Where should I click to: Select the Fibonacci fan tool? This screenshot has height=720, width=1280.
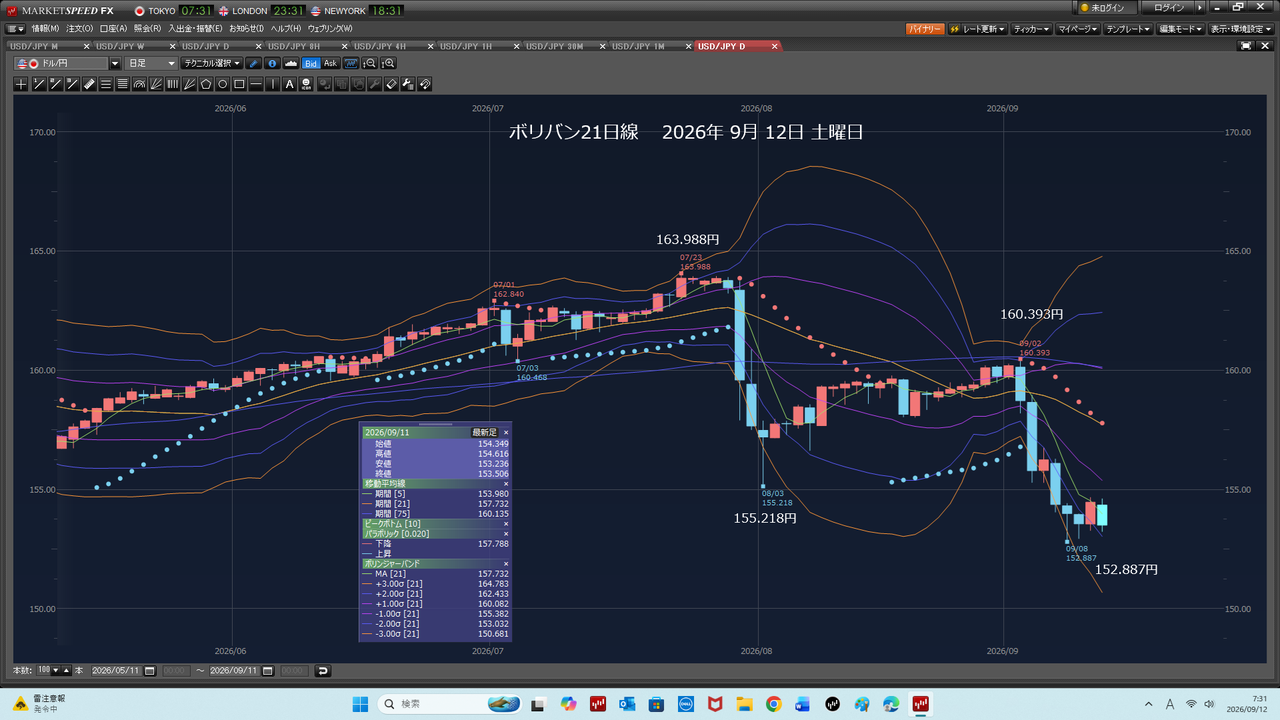tap(156, 84)
